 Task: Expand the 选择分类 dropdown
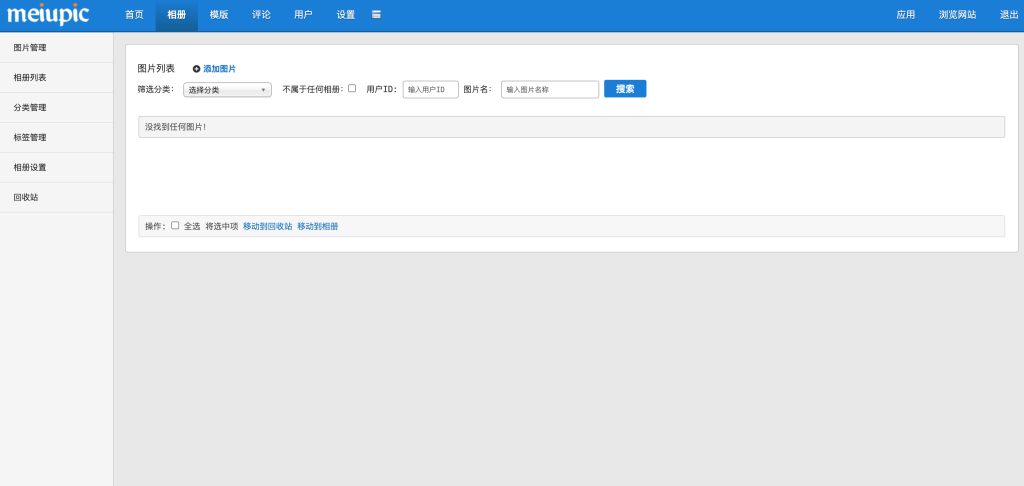pos(227,90)
